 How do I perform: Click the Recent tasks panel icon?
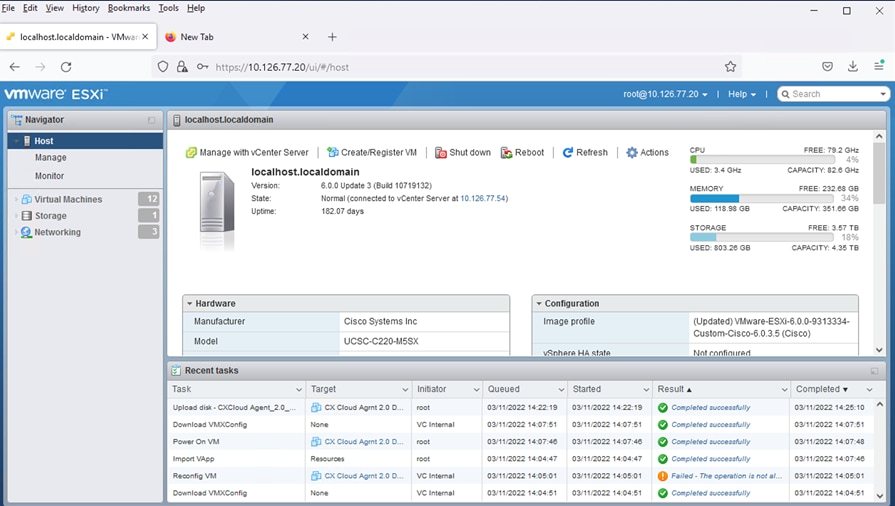[176, 371]
